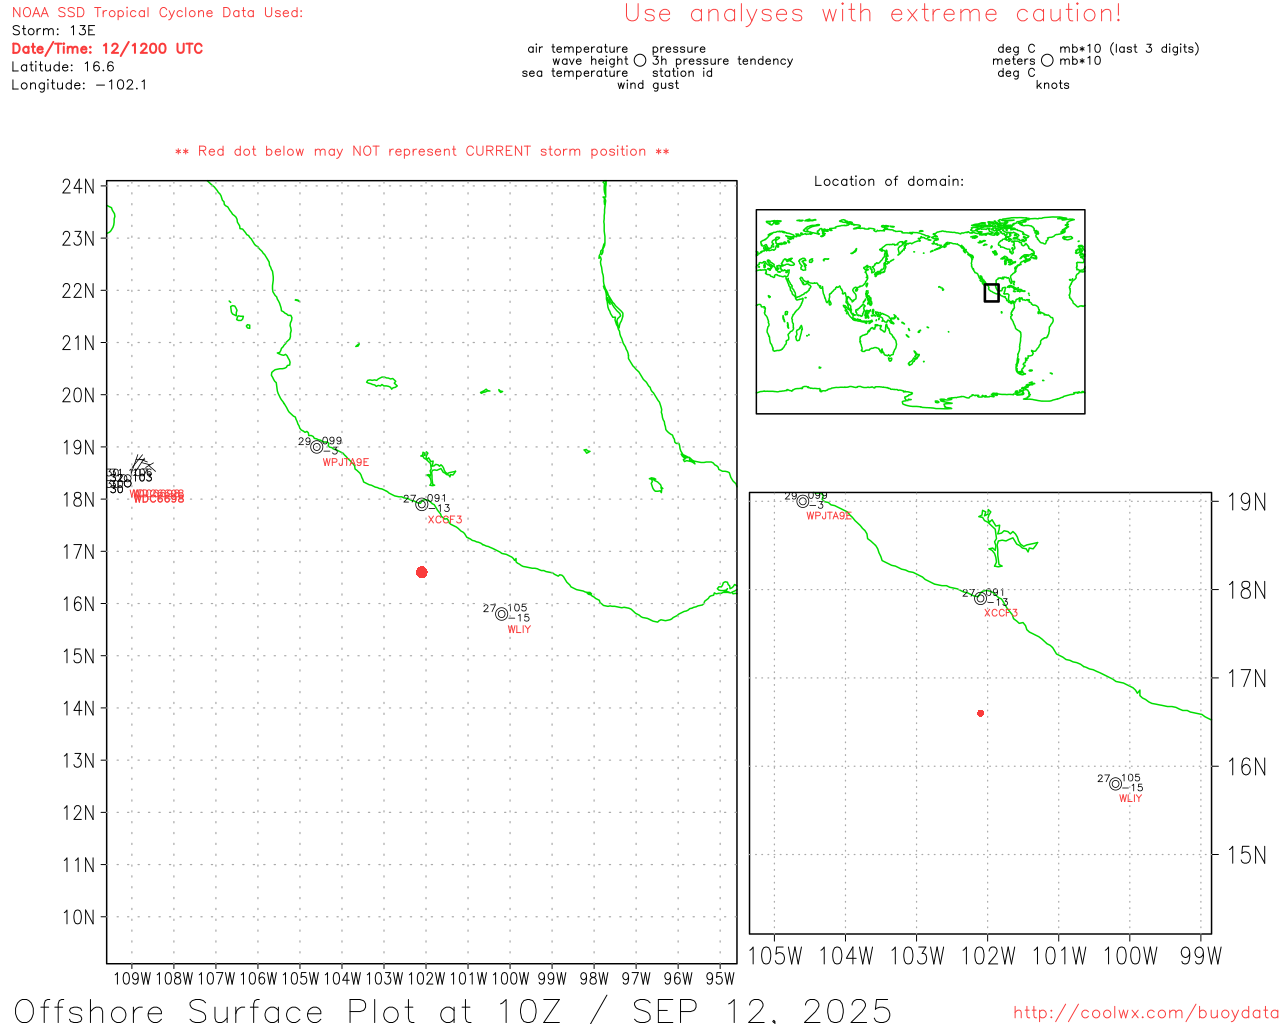1280x1024 pixels.
Task: Click the 'Storm: 13E' line
Action: tap(53, 30)
